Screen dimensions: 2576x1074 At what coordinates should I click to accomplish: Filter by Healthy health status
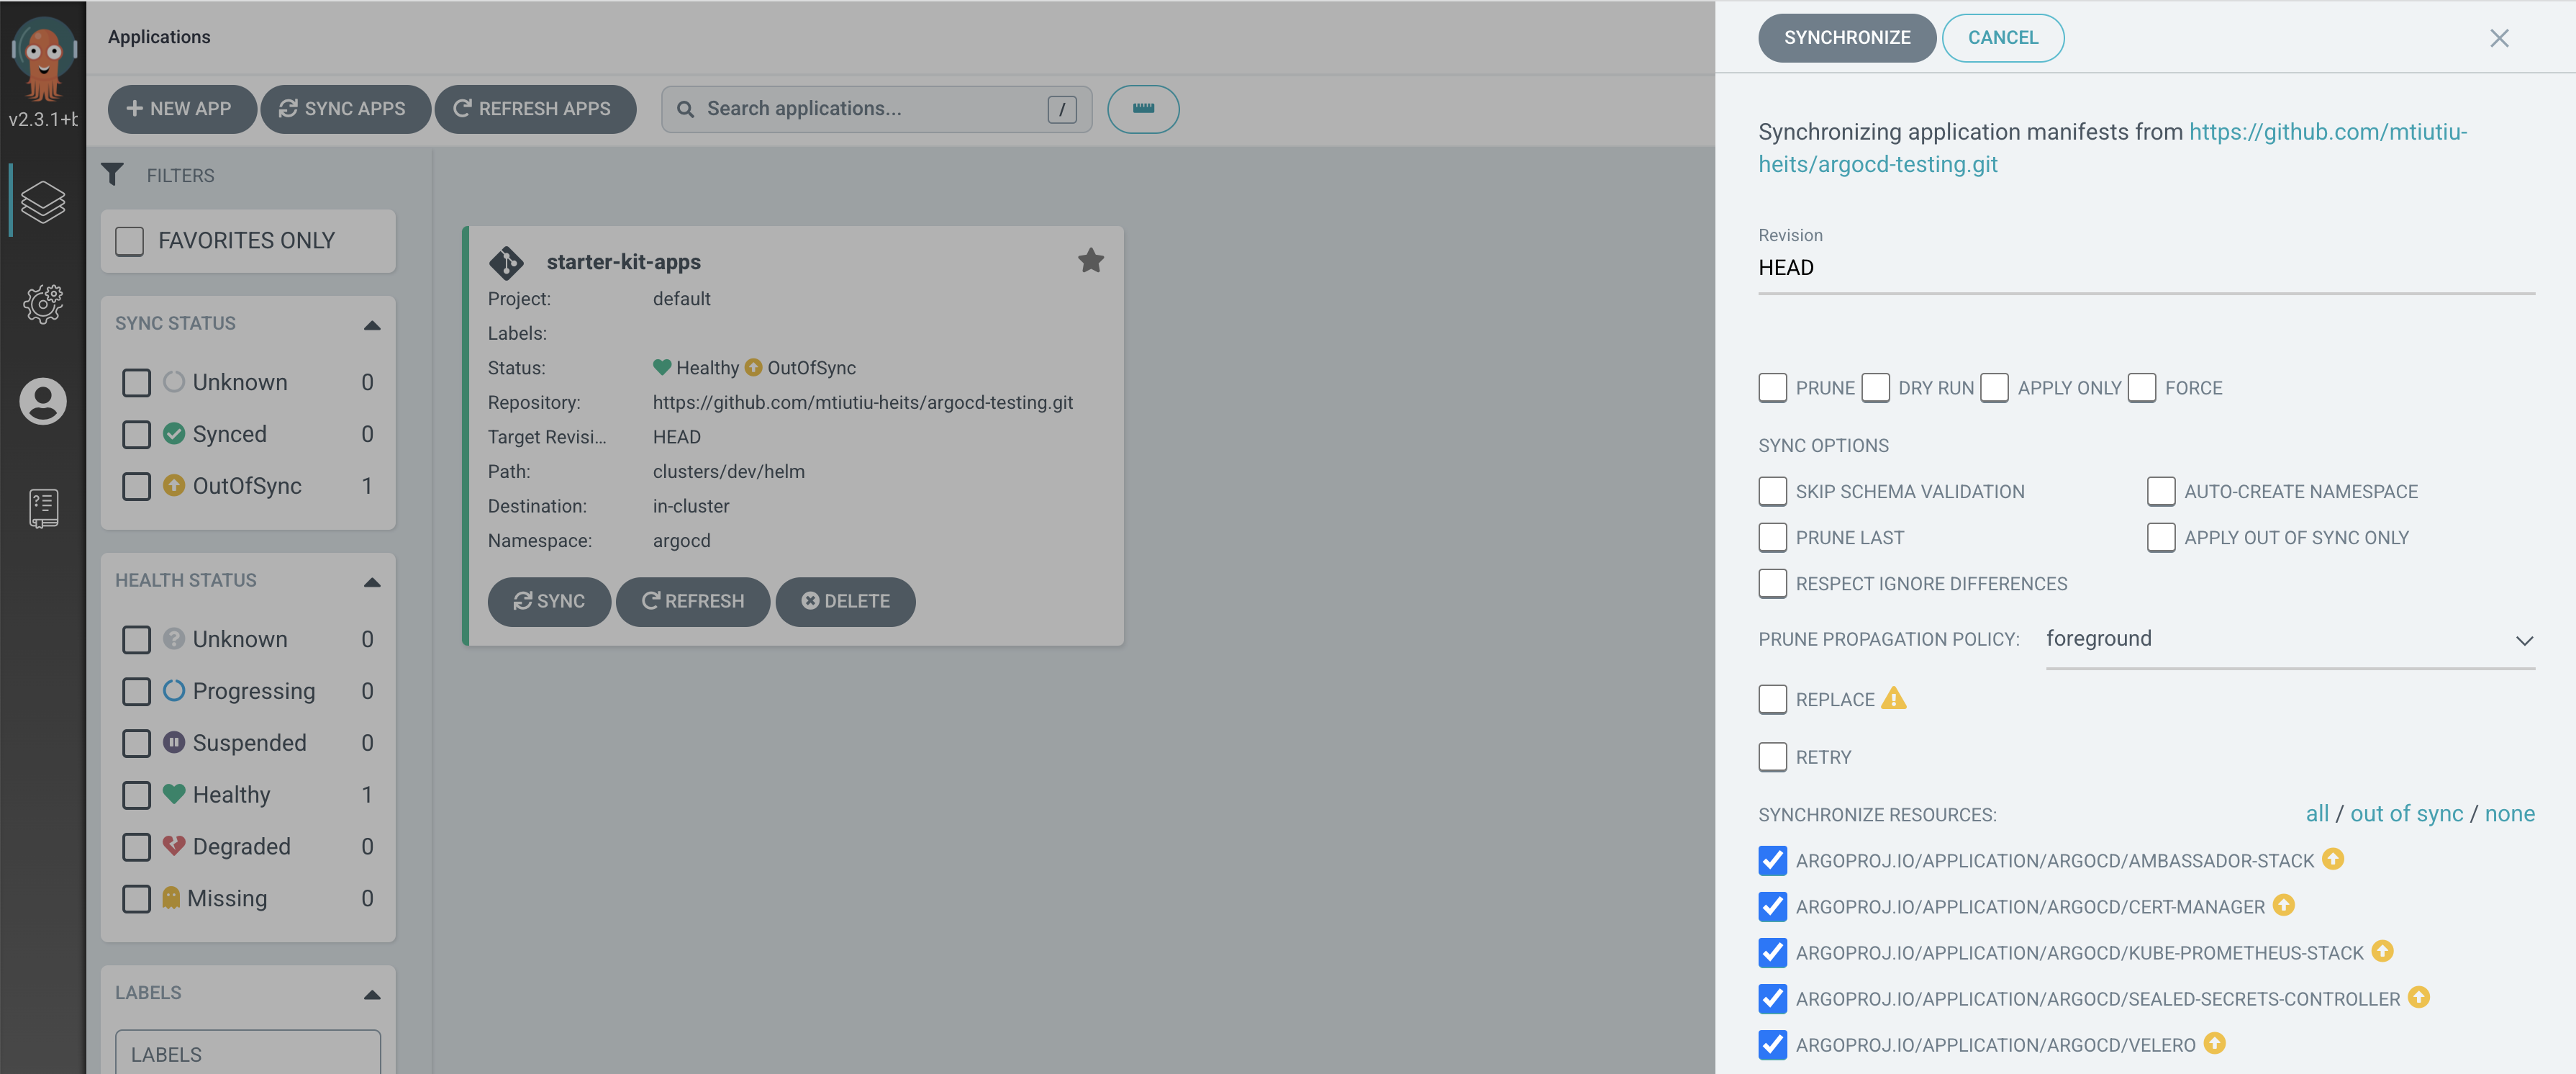136,795
